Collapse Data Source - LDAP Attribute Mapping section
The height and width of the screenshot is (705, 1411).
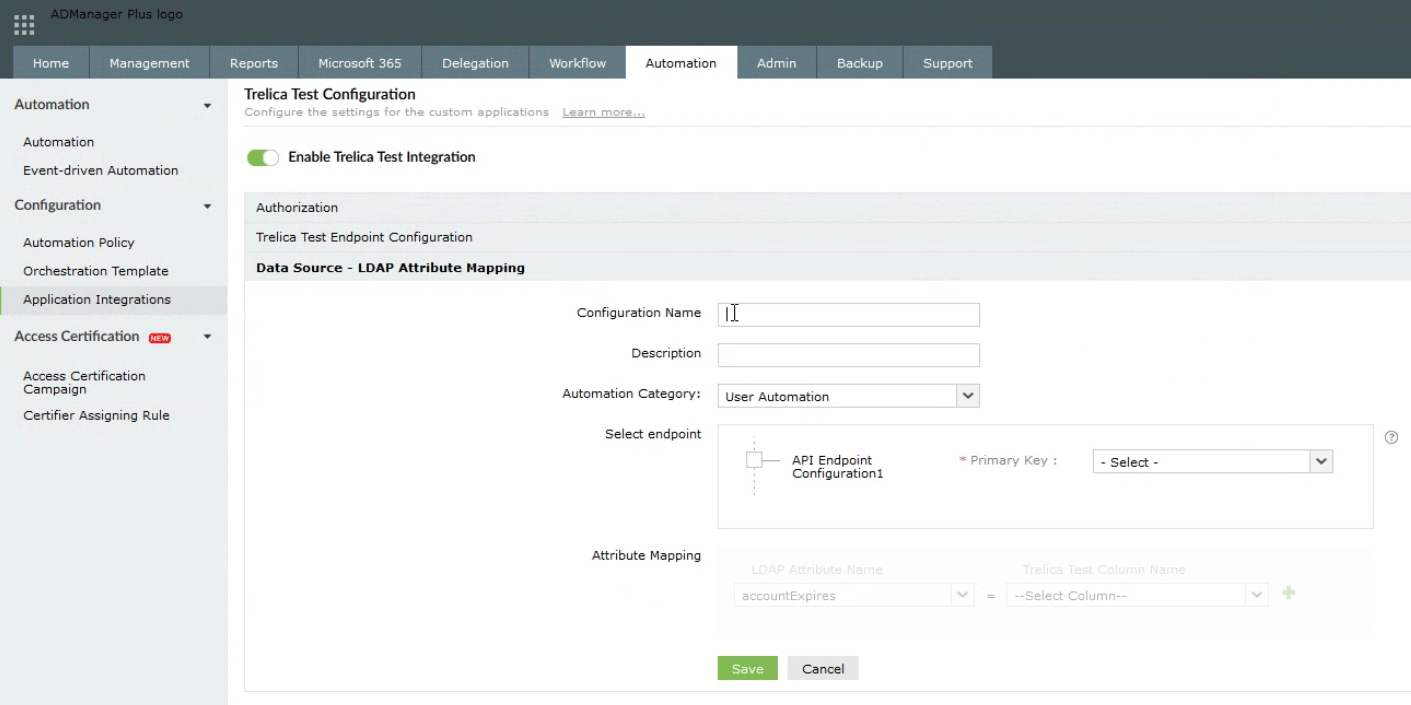click(x=827, y=267)
